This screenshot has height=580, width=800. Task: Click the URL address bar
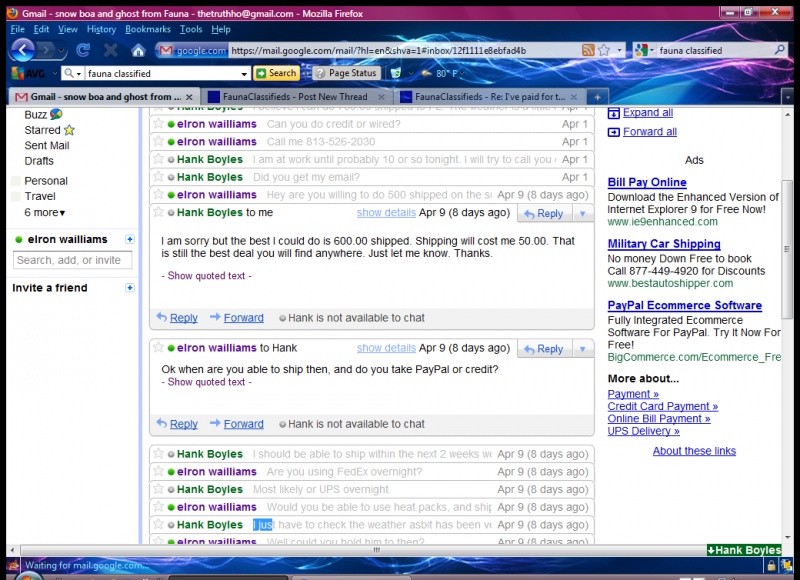click(405, 50)
